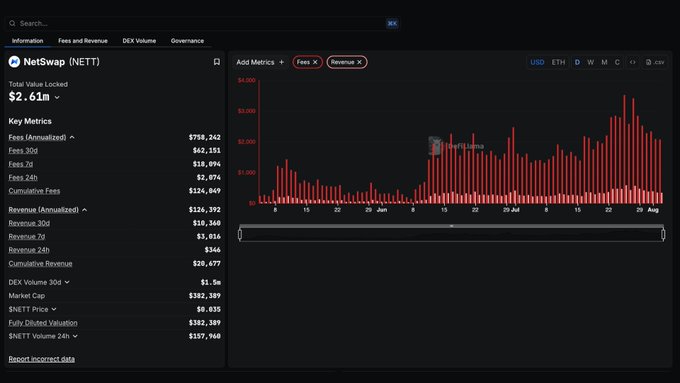Viewport: 680px width, 383px height.
Task: Expand the Total Value Locked dropdown
Action: [x=57, y=98]
